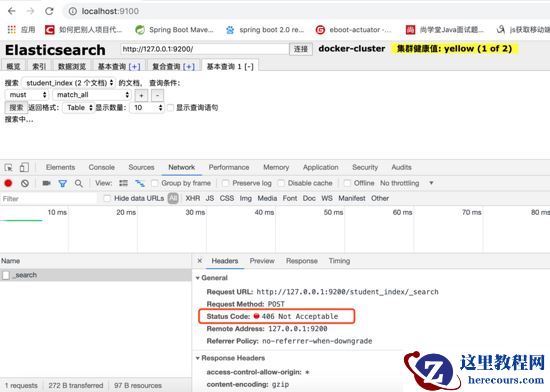Screen dimensions: 550x392
Task: Toggle the device toolbar icon
Action: point(24,168)
